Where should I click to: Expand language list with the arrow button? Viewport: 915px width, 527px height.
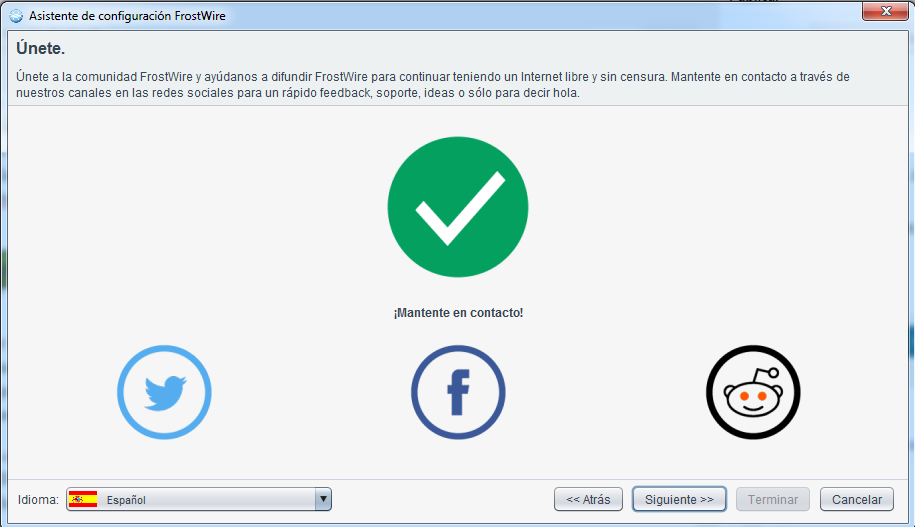pyautogui.click(x=323, y=500)
